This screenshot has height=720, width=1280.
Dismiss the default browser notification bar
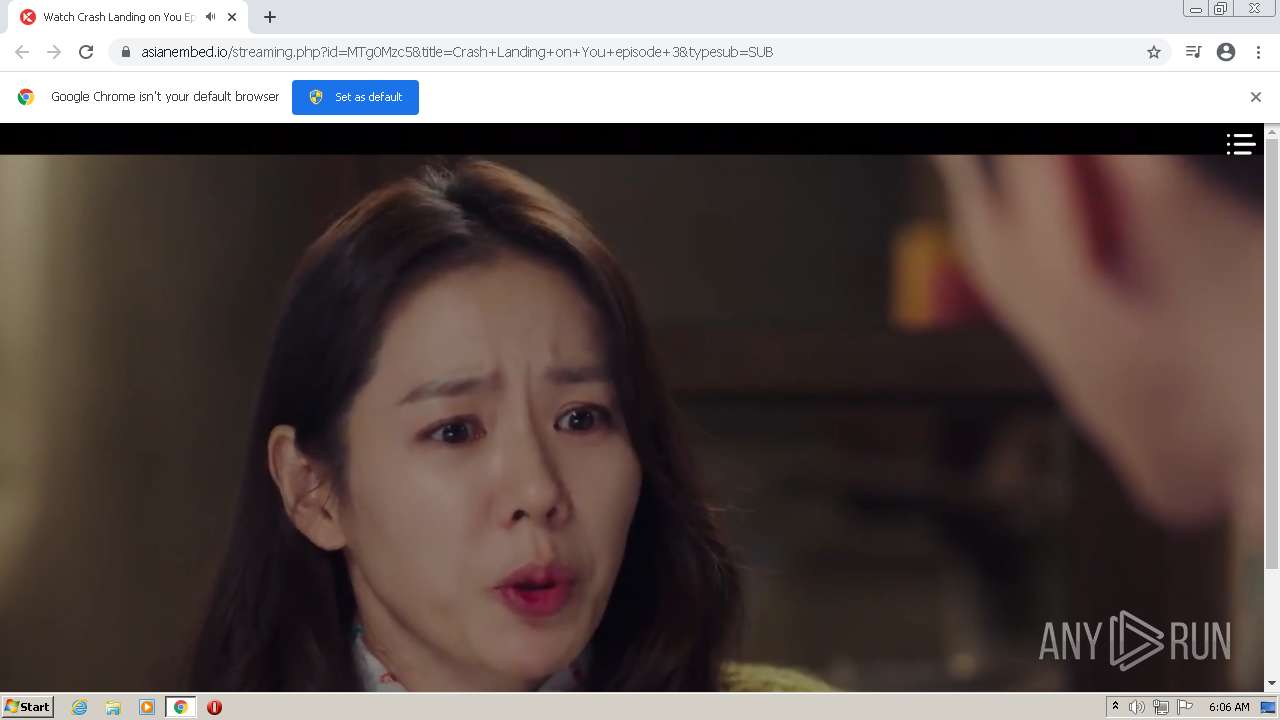[1256, 97]
